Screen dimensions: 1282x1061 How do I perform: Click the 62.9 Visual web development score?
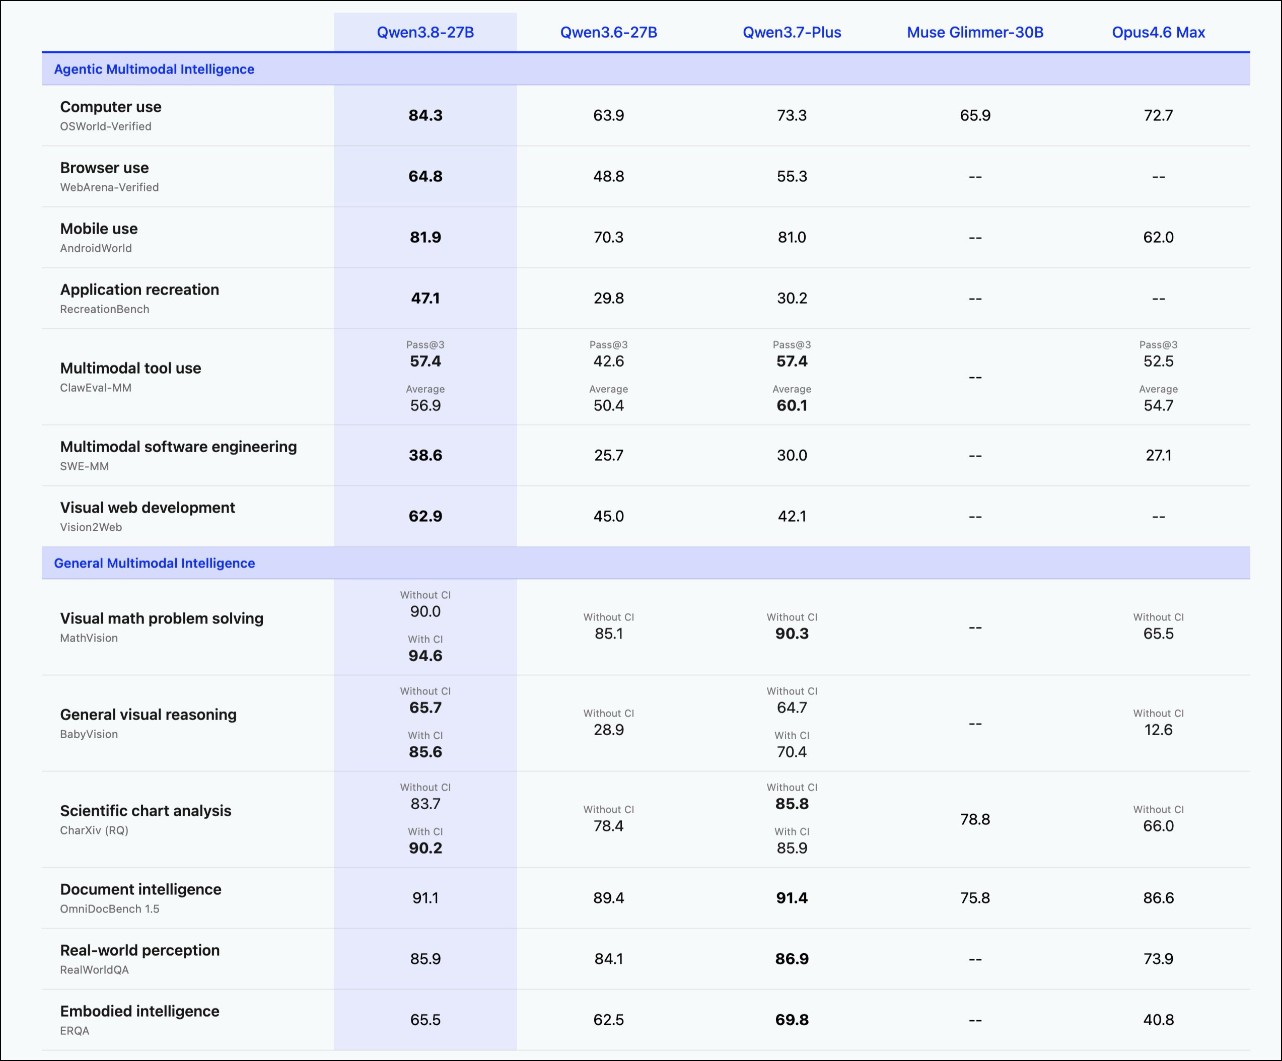(425, 517)
